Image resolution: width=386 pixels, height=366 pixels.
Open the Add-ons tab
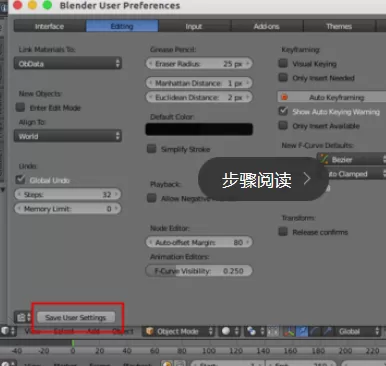267,26
